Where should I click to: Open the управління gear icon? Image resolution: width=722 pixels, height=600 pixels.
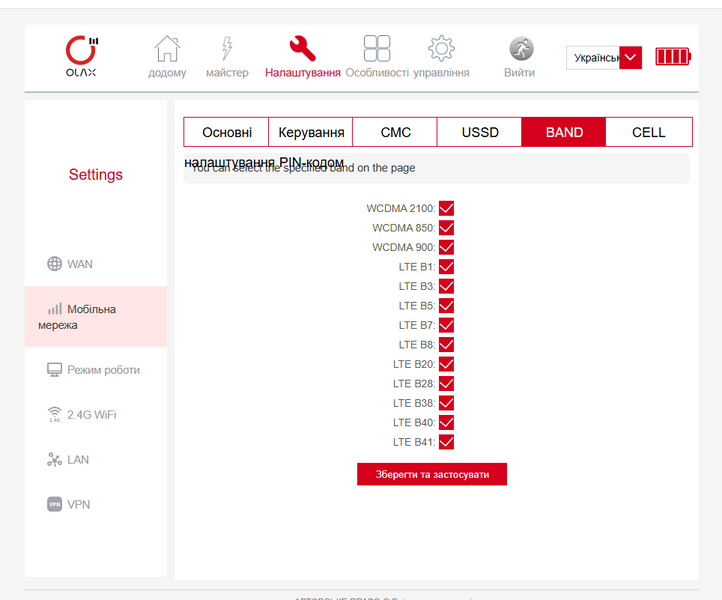pyautogui.click(x=441, y=48)
